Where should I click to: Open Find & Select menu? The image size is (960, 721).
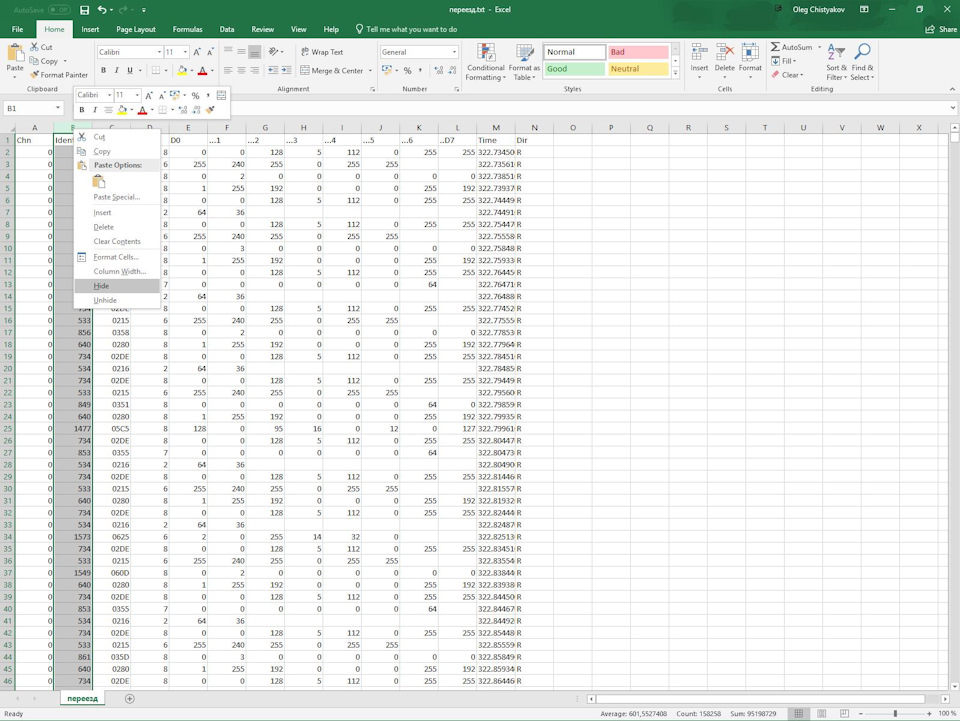pyautogui.click(x=862, y=61)
